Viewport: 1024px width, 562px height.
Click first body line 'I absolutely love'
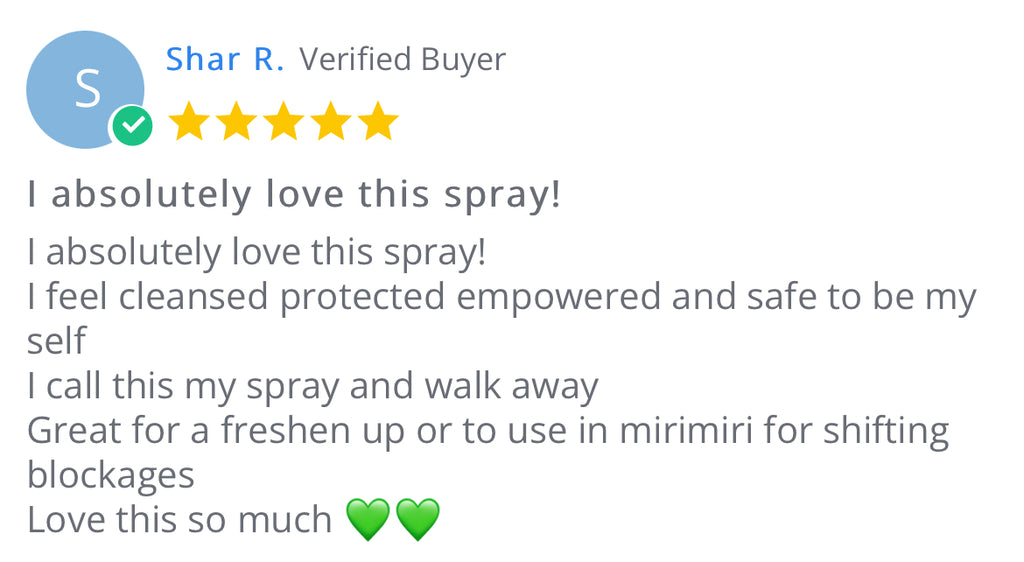point(257,253)
